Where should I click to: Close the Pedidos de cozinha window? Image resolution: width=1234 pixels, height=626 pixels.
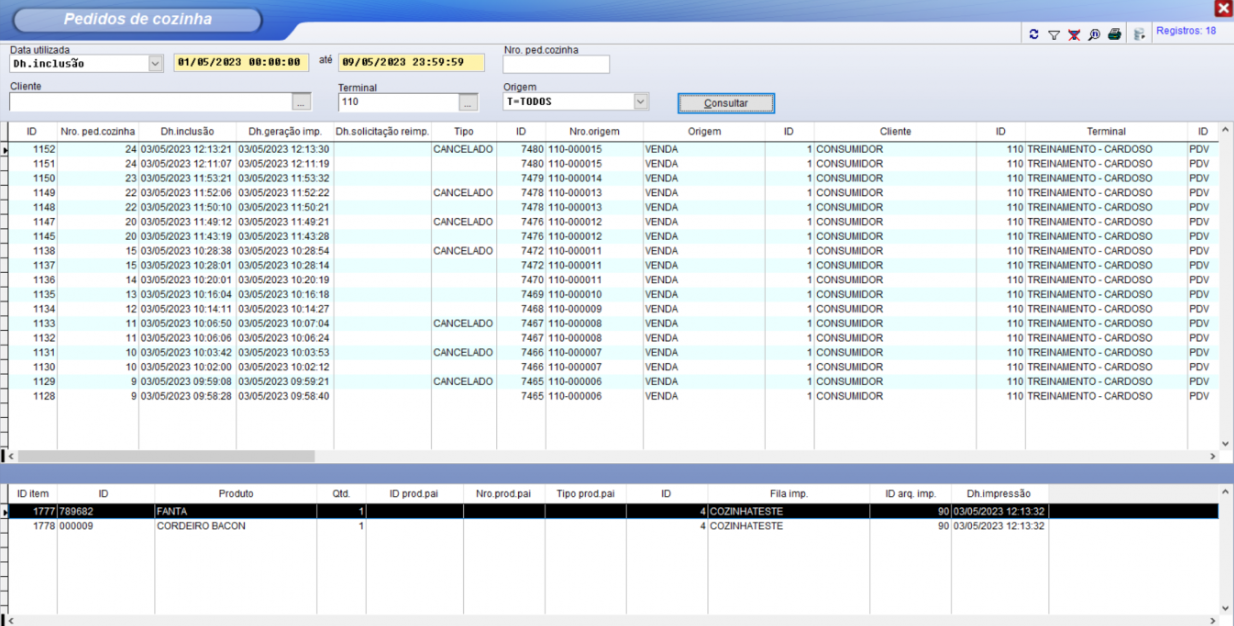pyautogui.click(x=1222, y=8)
